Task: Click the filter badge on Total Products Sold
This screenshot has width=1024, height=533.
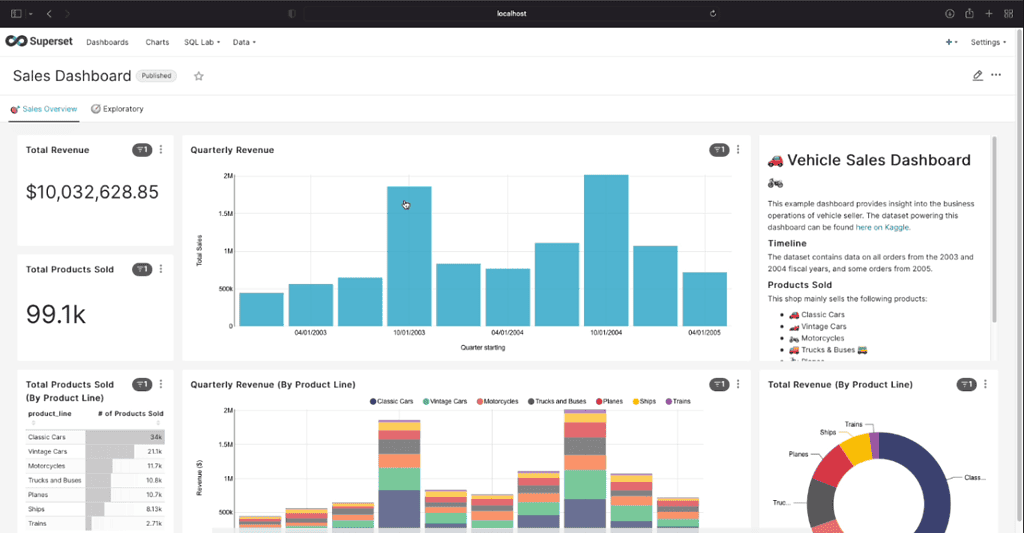Action: tap(142, 269)
